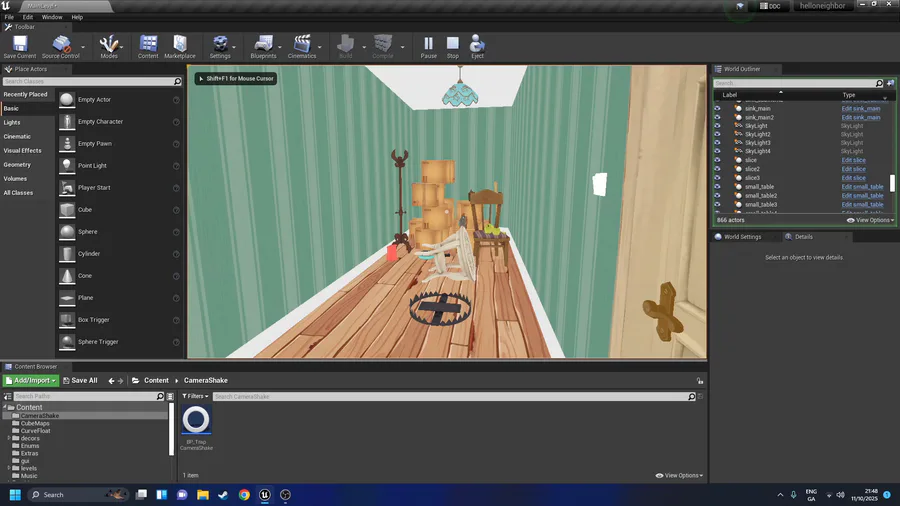
Task: Click the Cinematics toolbar icon
Action: click(302, 47)
